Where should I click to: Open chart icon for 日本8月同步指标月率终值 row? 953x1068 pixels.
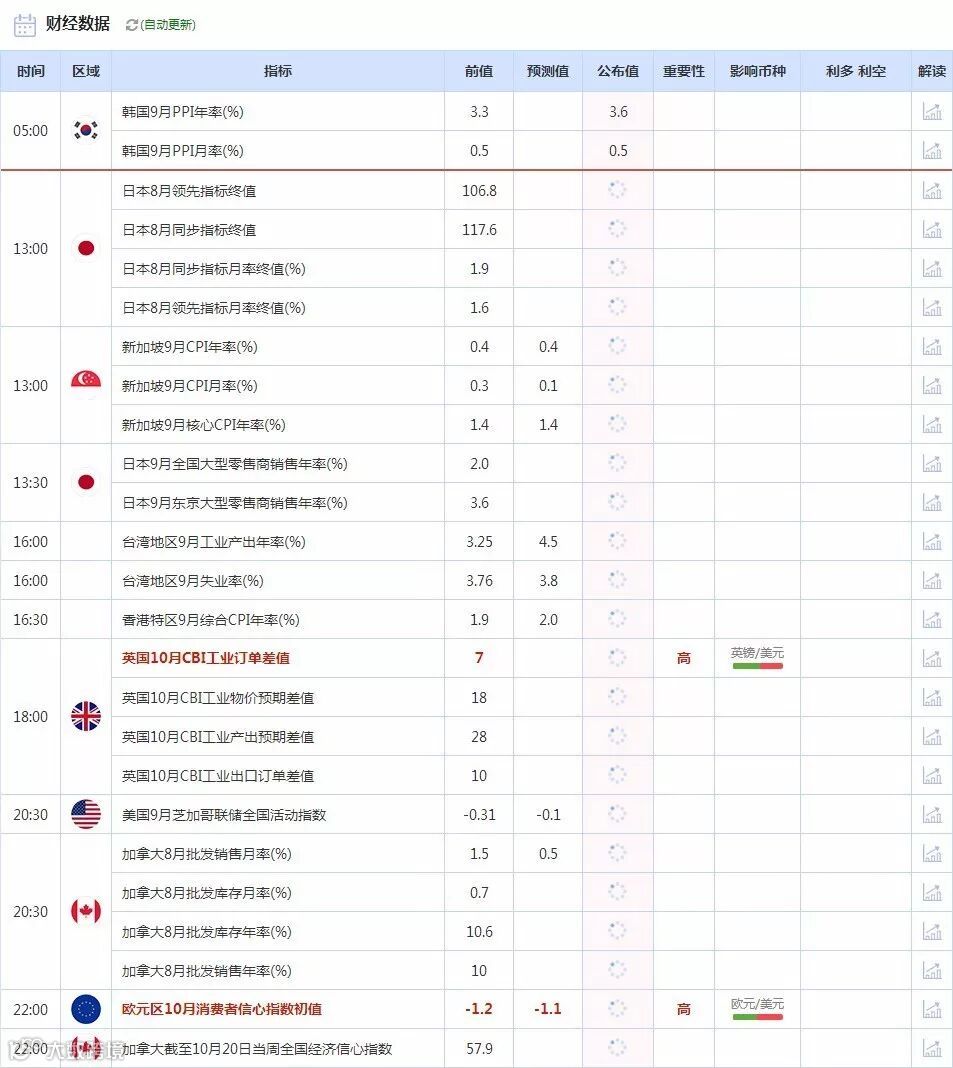(931, 268)
